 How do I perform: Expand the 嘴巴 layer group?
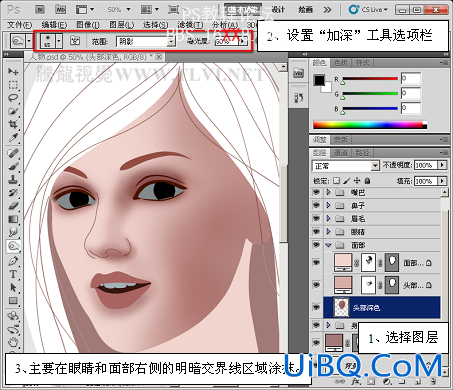[x=328, y=192]
